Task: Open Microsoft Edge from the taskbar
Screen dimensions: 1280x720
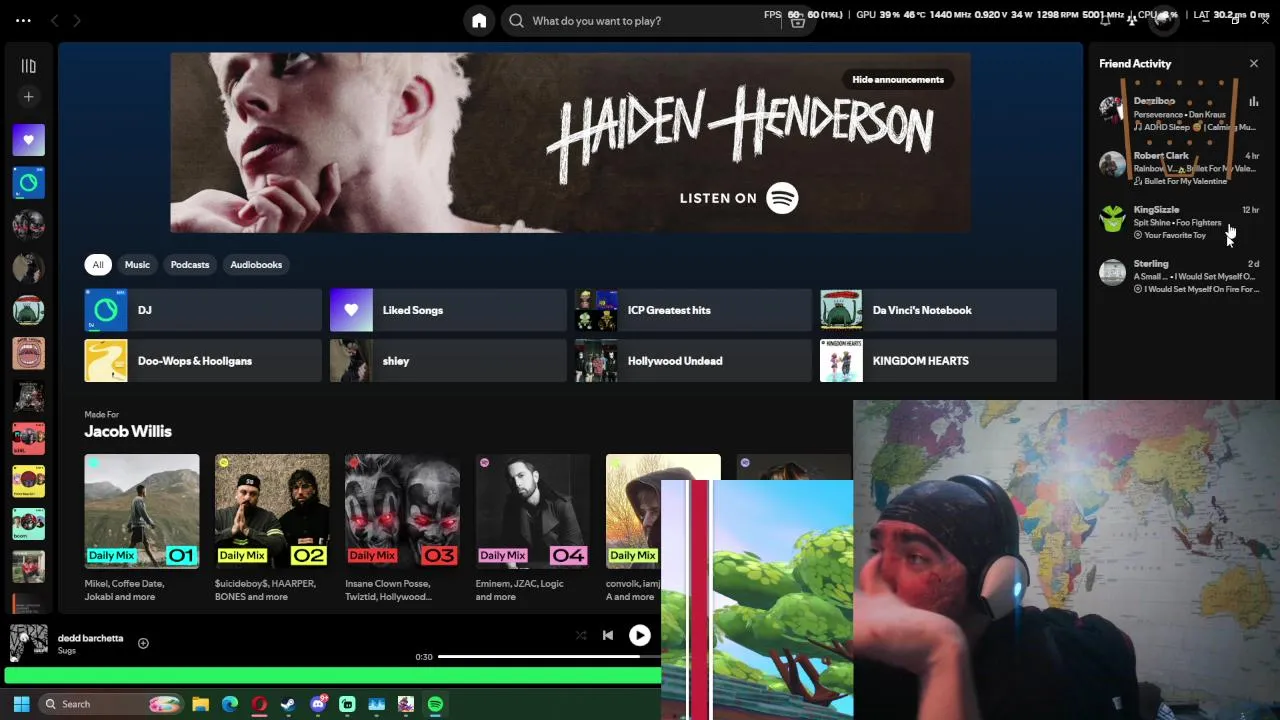Action: point(230,704)
